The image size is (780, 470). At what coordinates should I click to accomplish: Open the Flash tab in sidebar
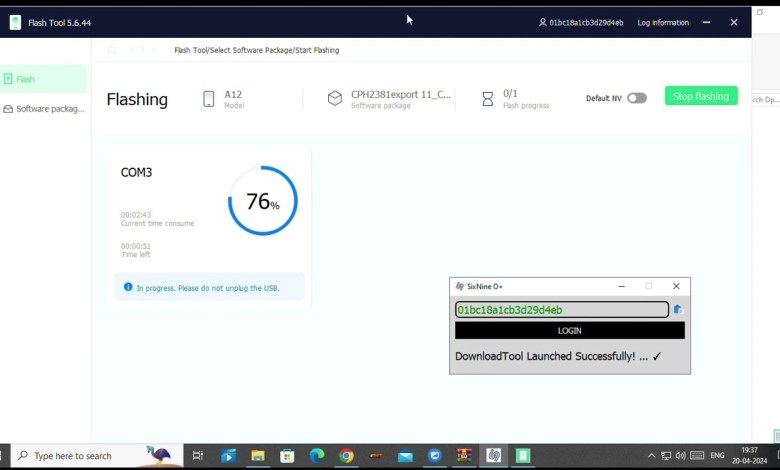pyautogui.click(x=43, y=79)
